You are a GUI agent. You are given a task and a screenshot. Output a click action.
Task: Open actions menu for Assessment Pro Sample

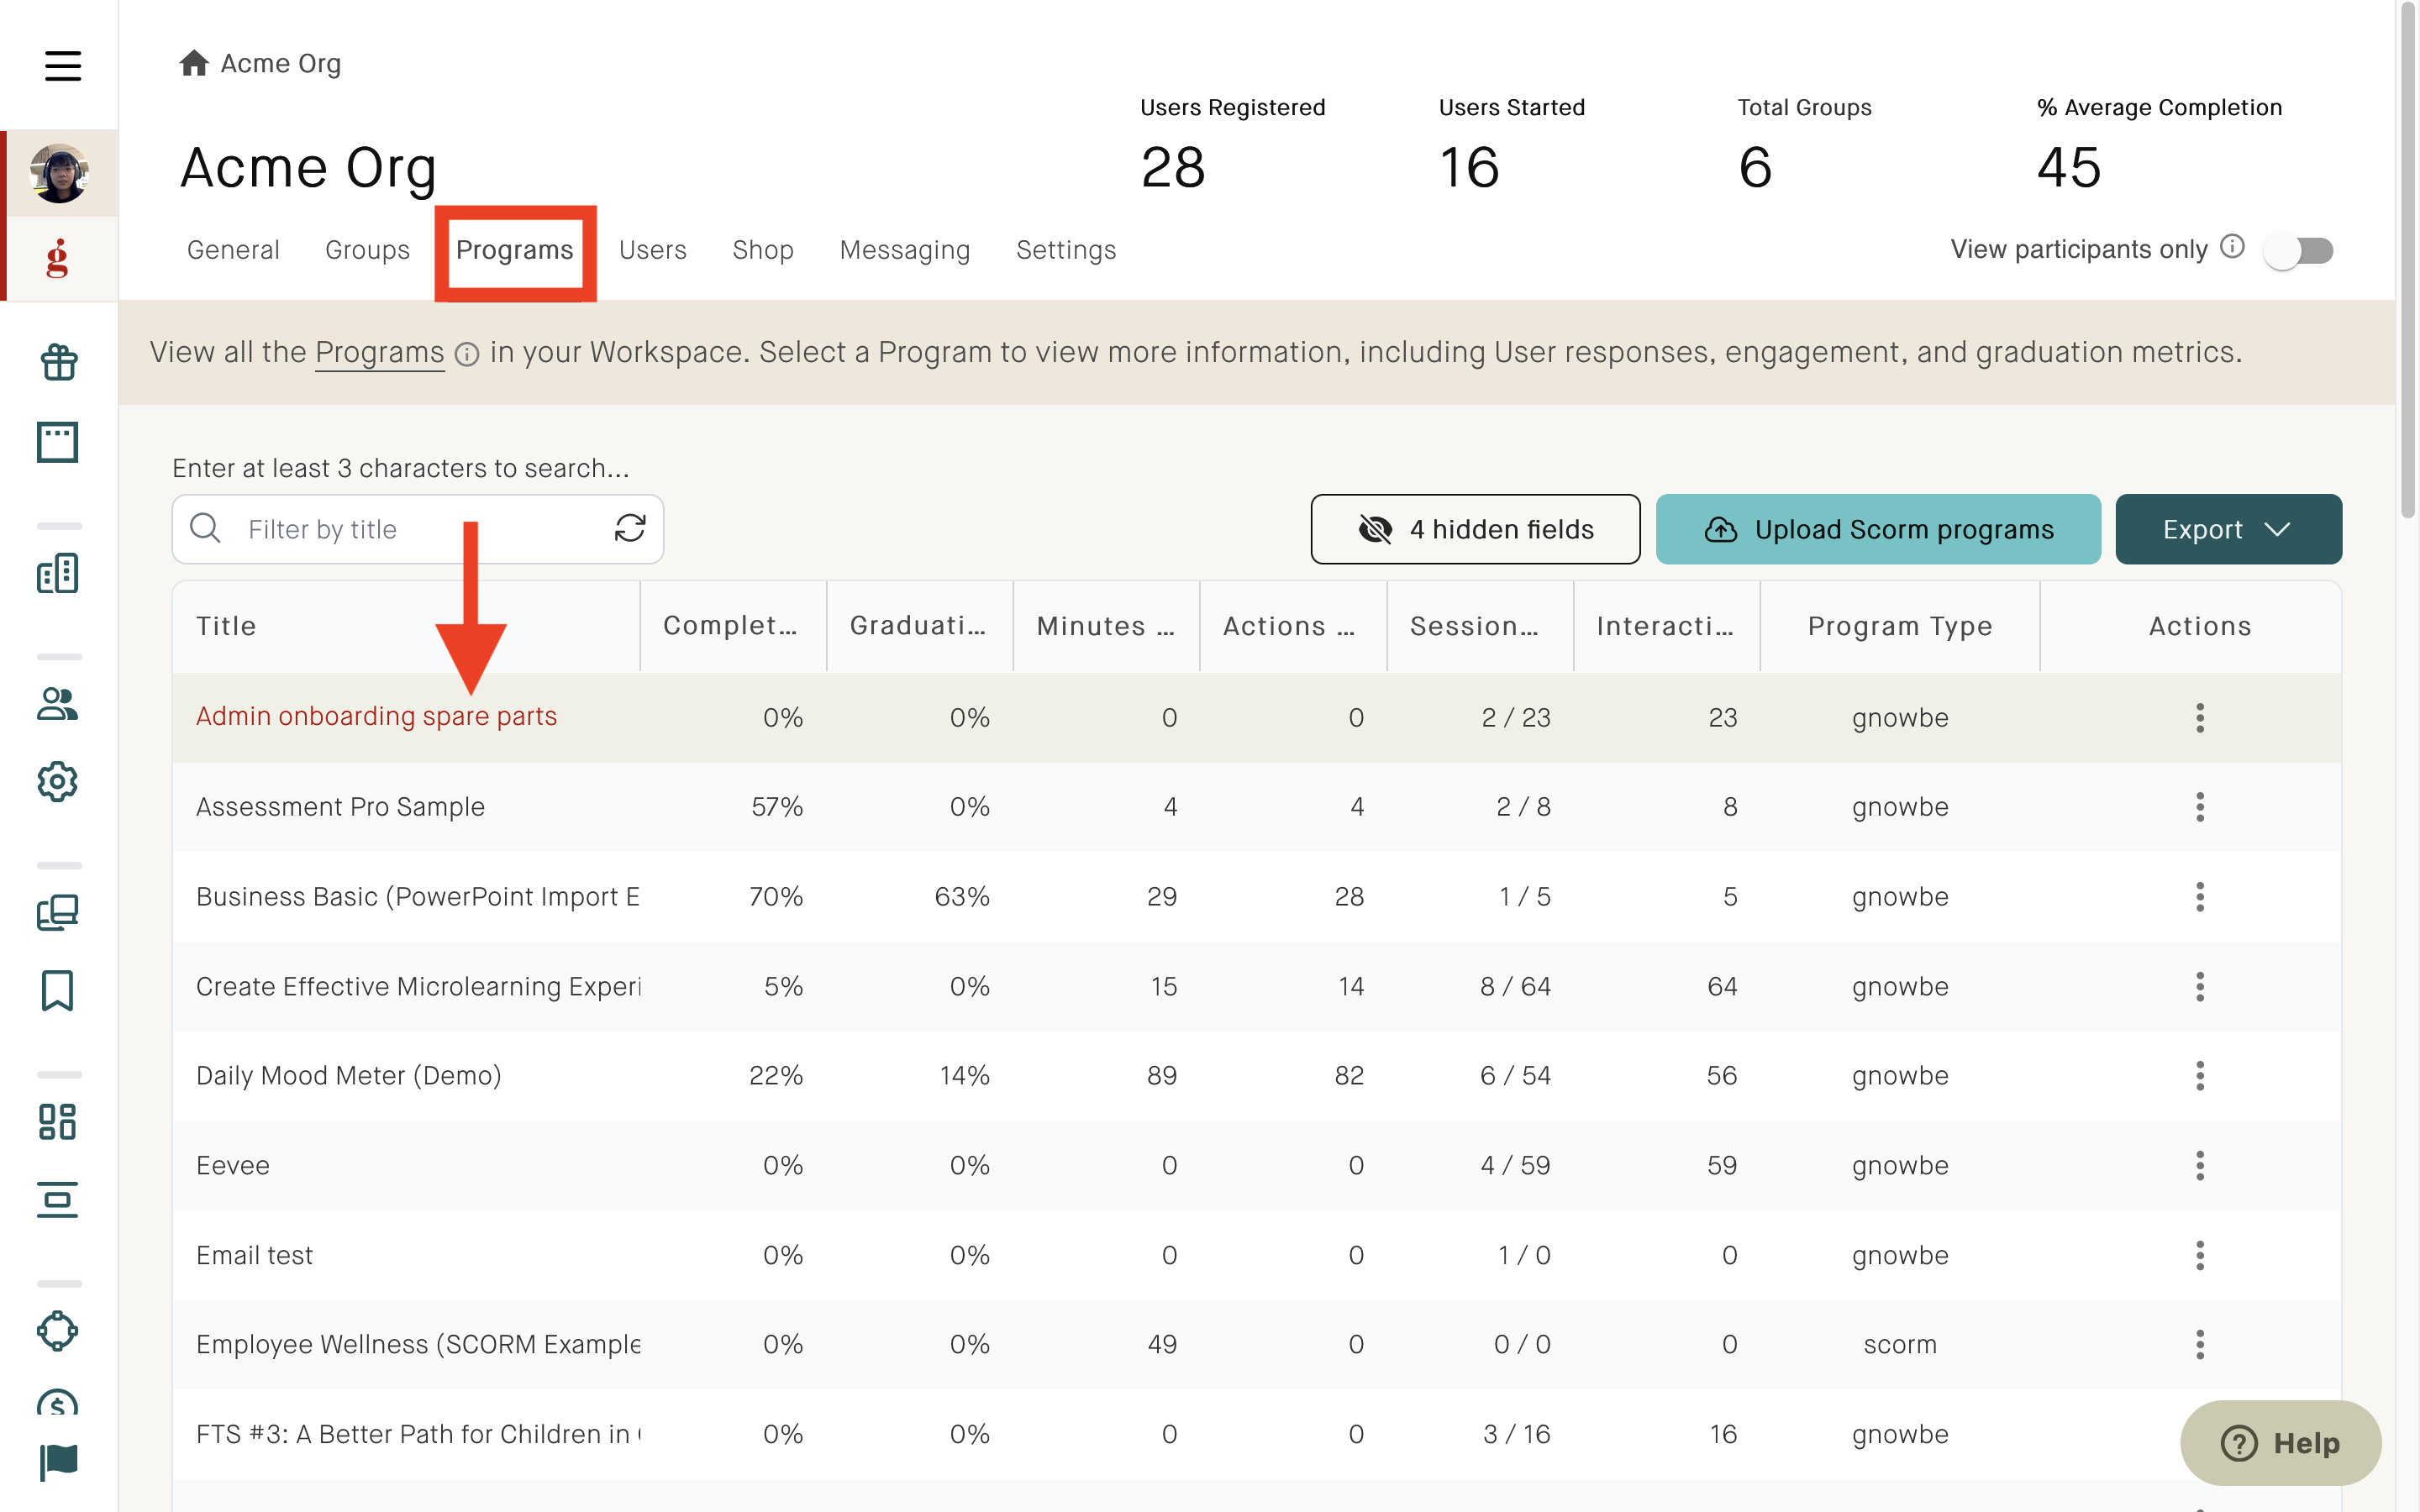2199,807
